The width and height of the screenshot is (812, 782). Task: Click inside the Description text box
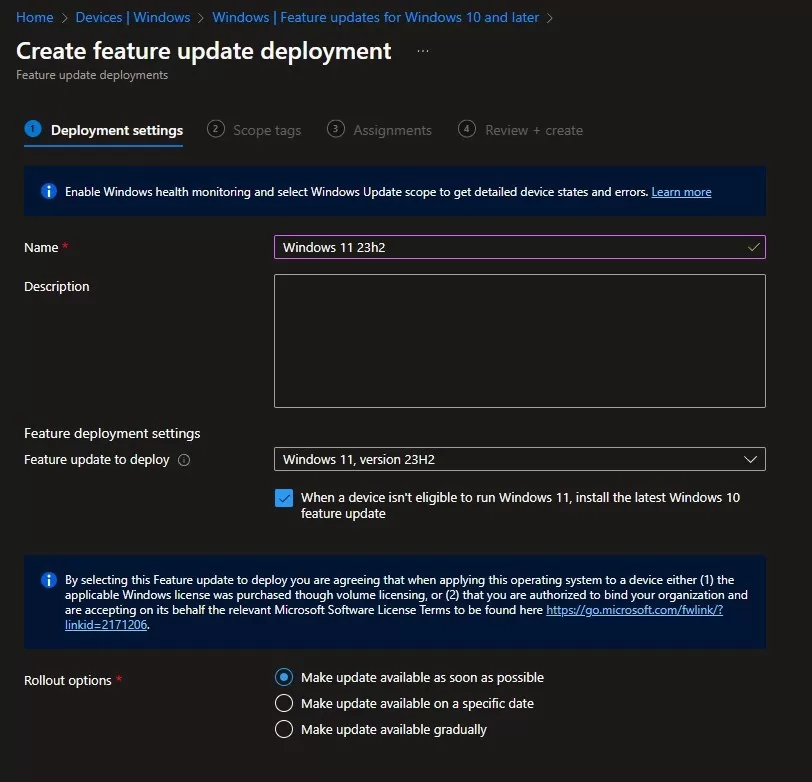[519, 340]
